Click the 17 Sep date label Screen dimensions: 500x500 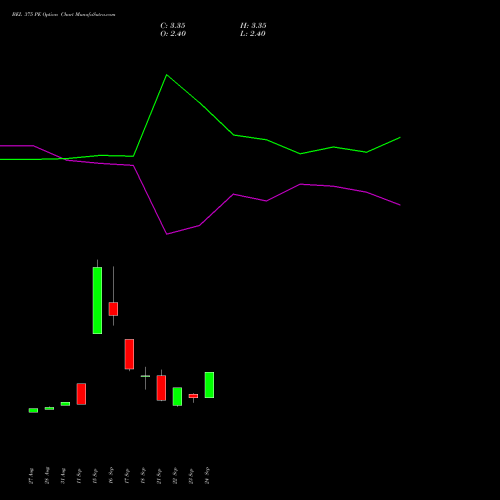(127, 476)
